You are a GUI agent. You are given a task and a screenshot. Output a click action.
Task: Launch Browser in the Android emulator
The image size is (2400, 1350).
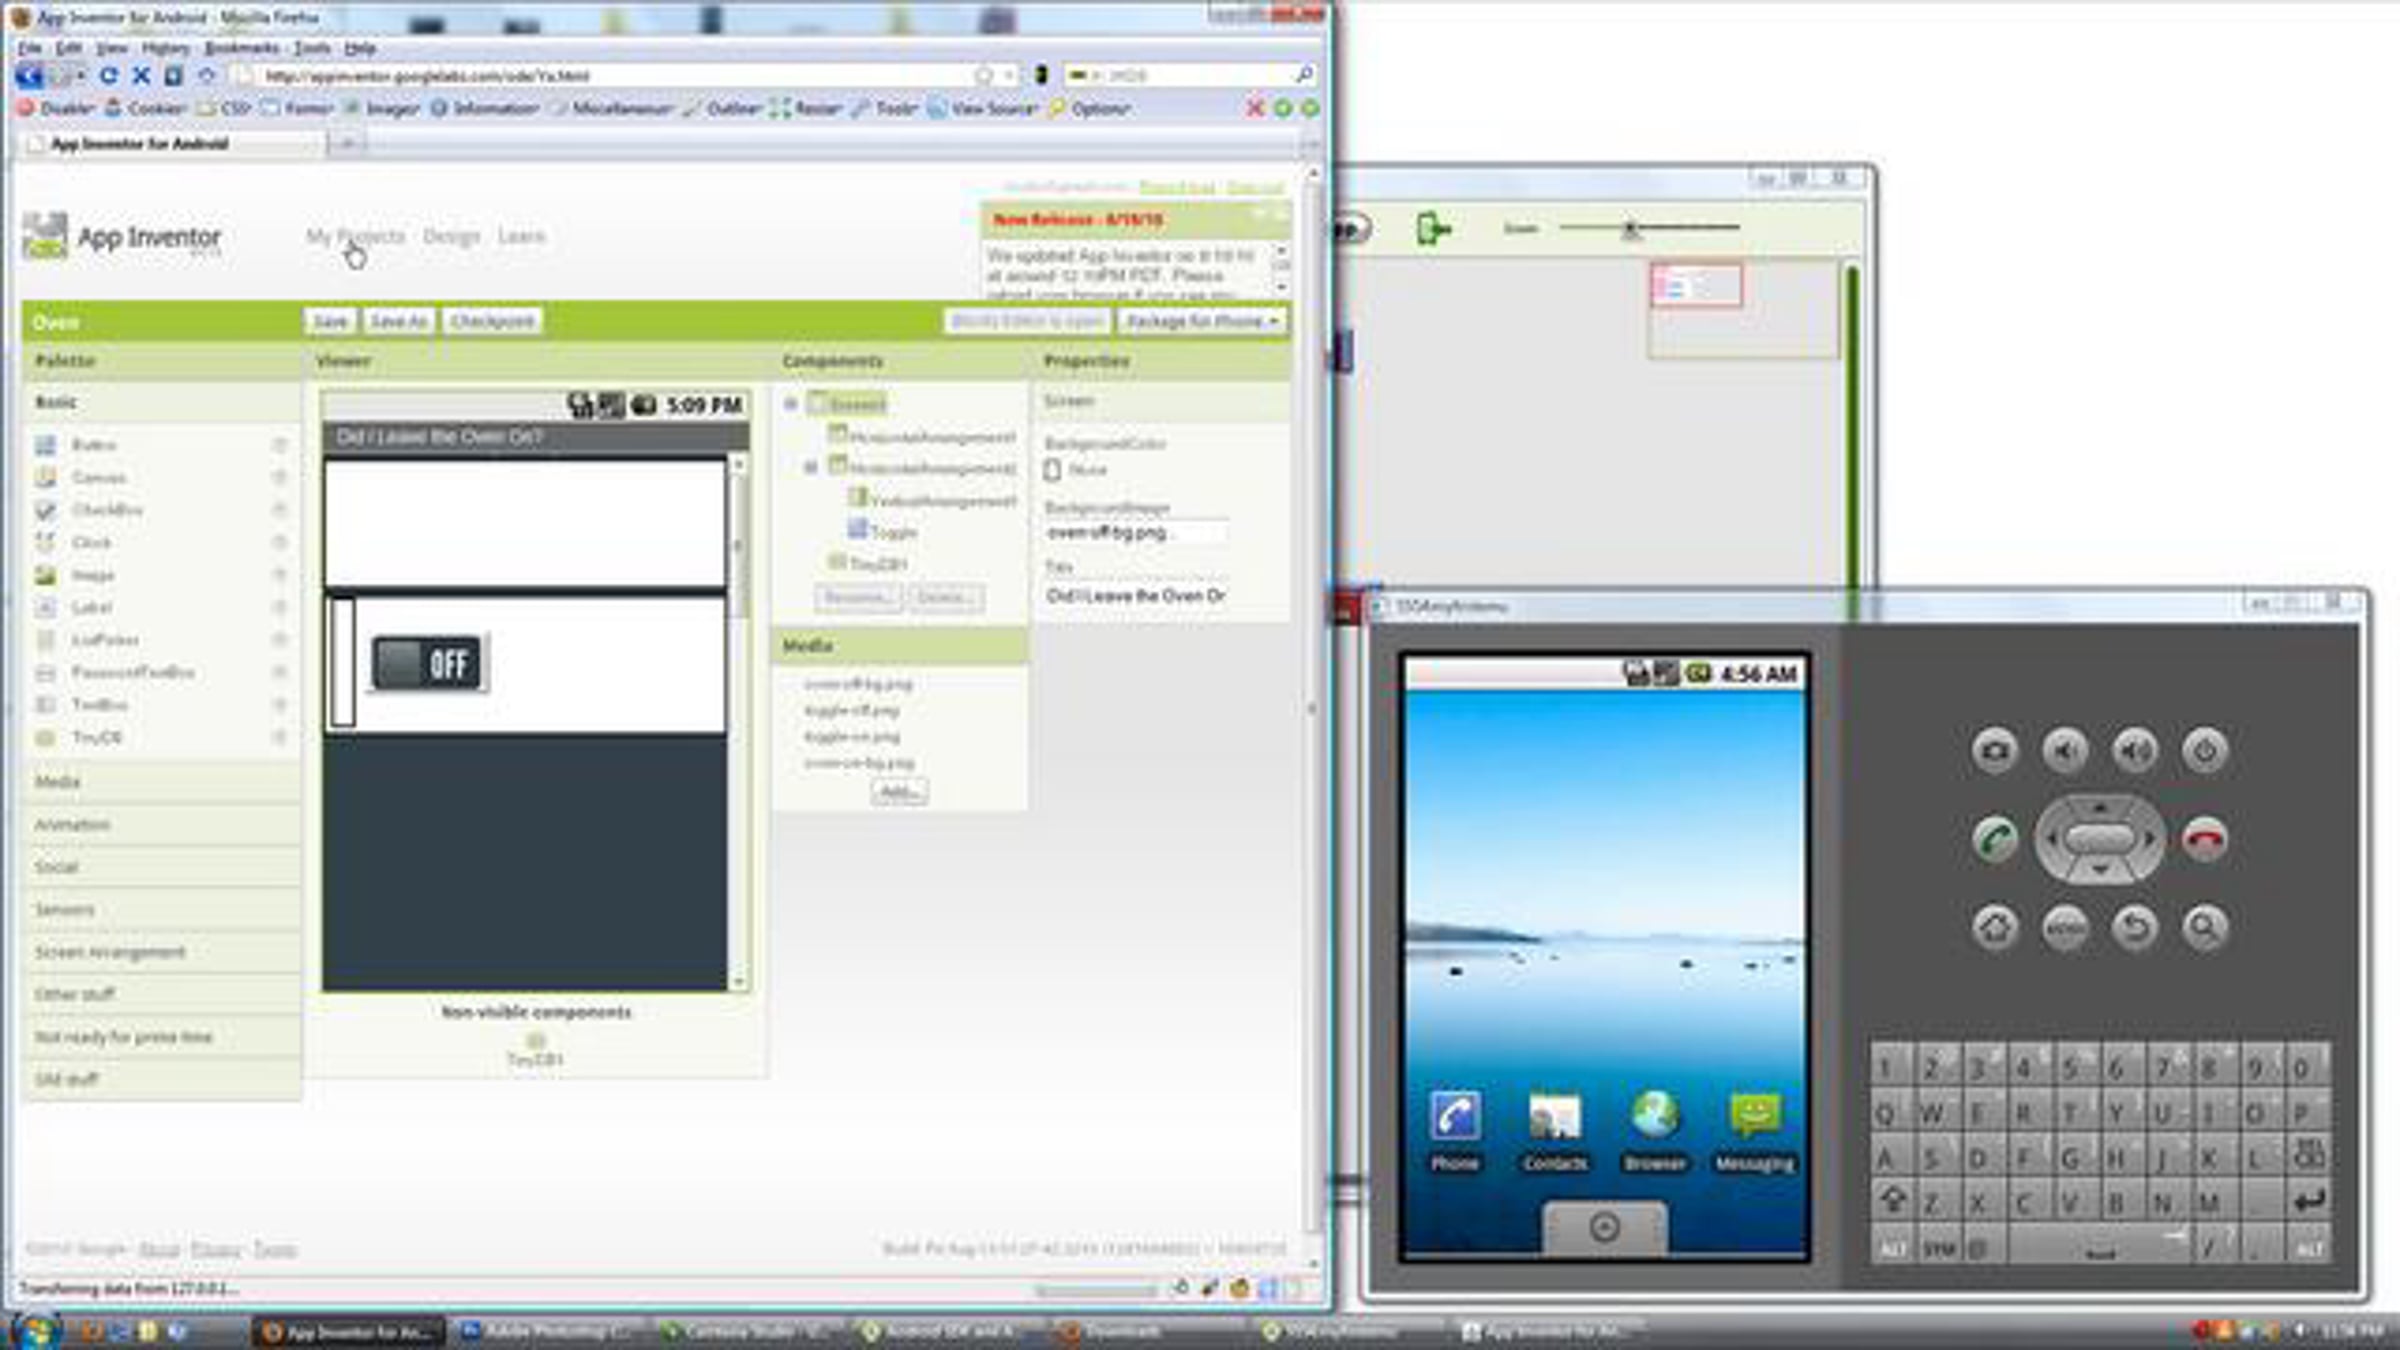[x=1655, y=1130]
